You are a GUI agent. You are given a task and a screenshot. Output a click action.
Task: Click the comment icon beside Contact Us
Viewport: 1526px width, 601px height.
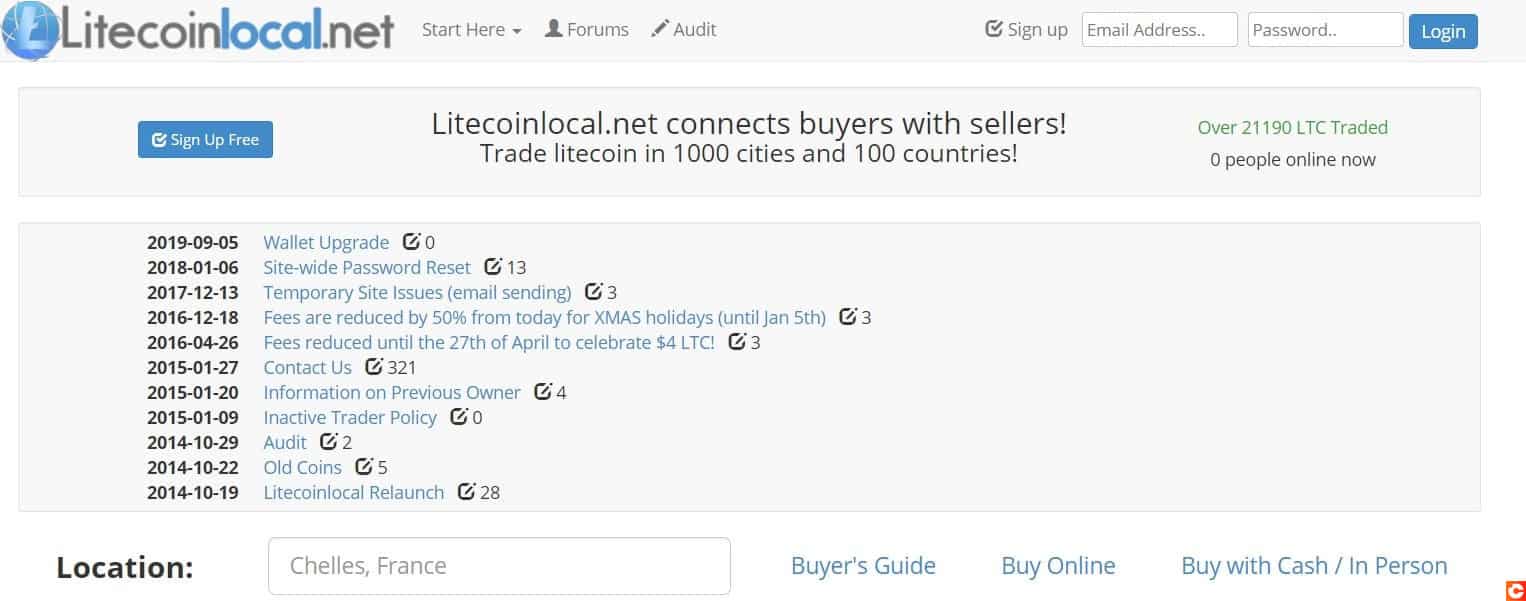(x=374, y=366)
